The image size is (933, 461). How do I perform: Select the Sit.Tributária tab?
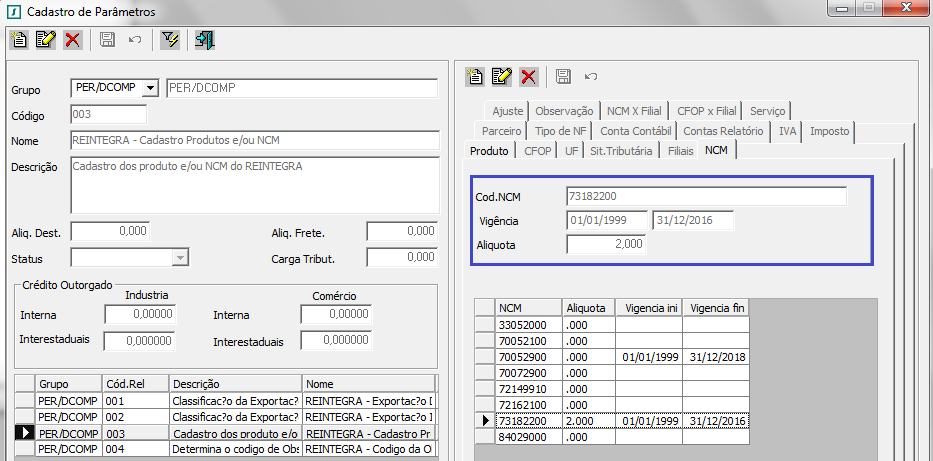[621, 151]
